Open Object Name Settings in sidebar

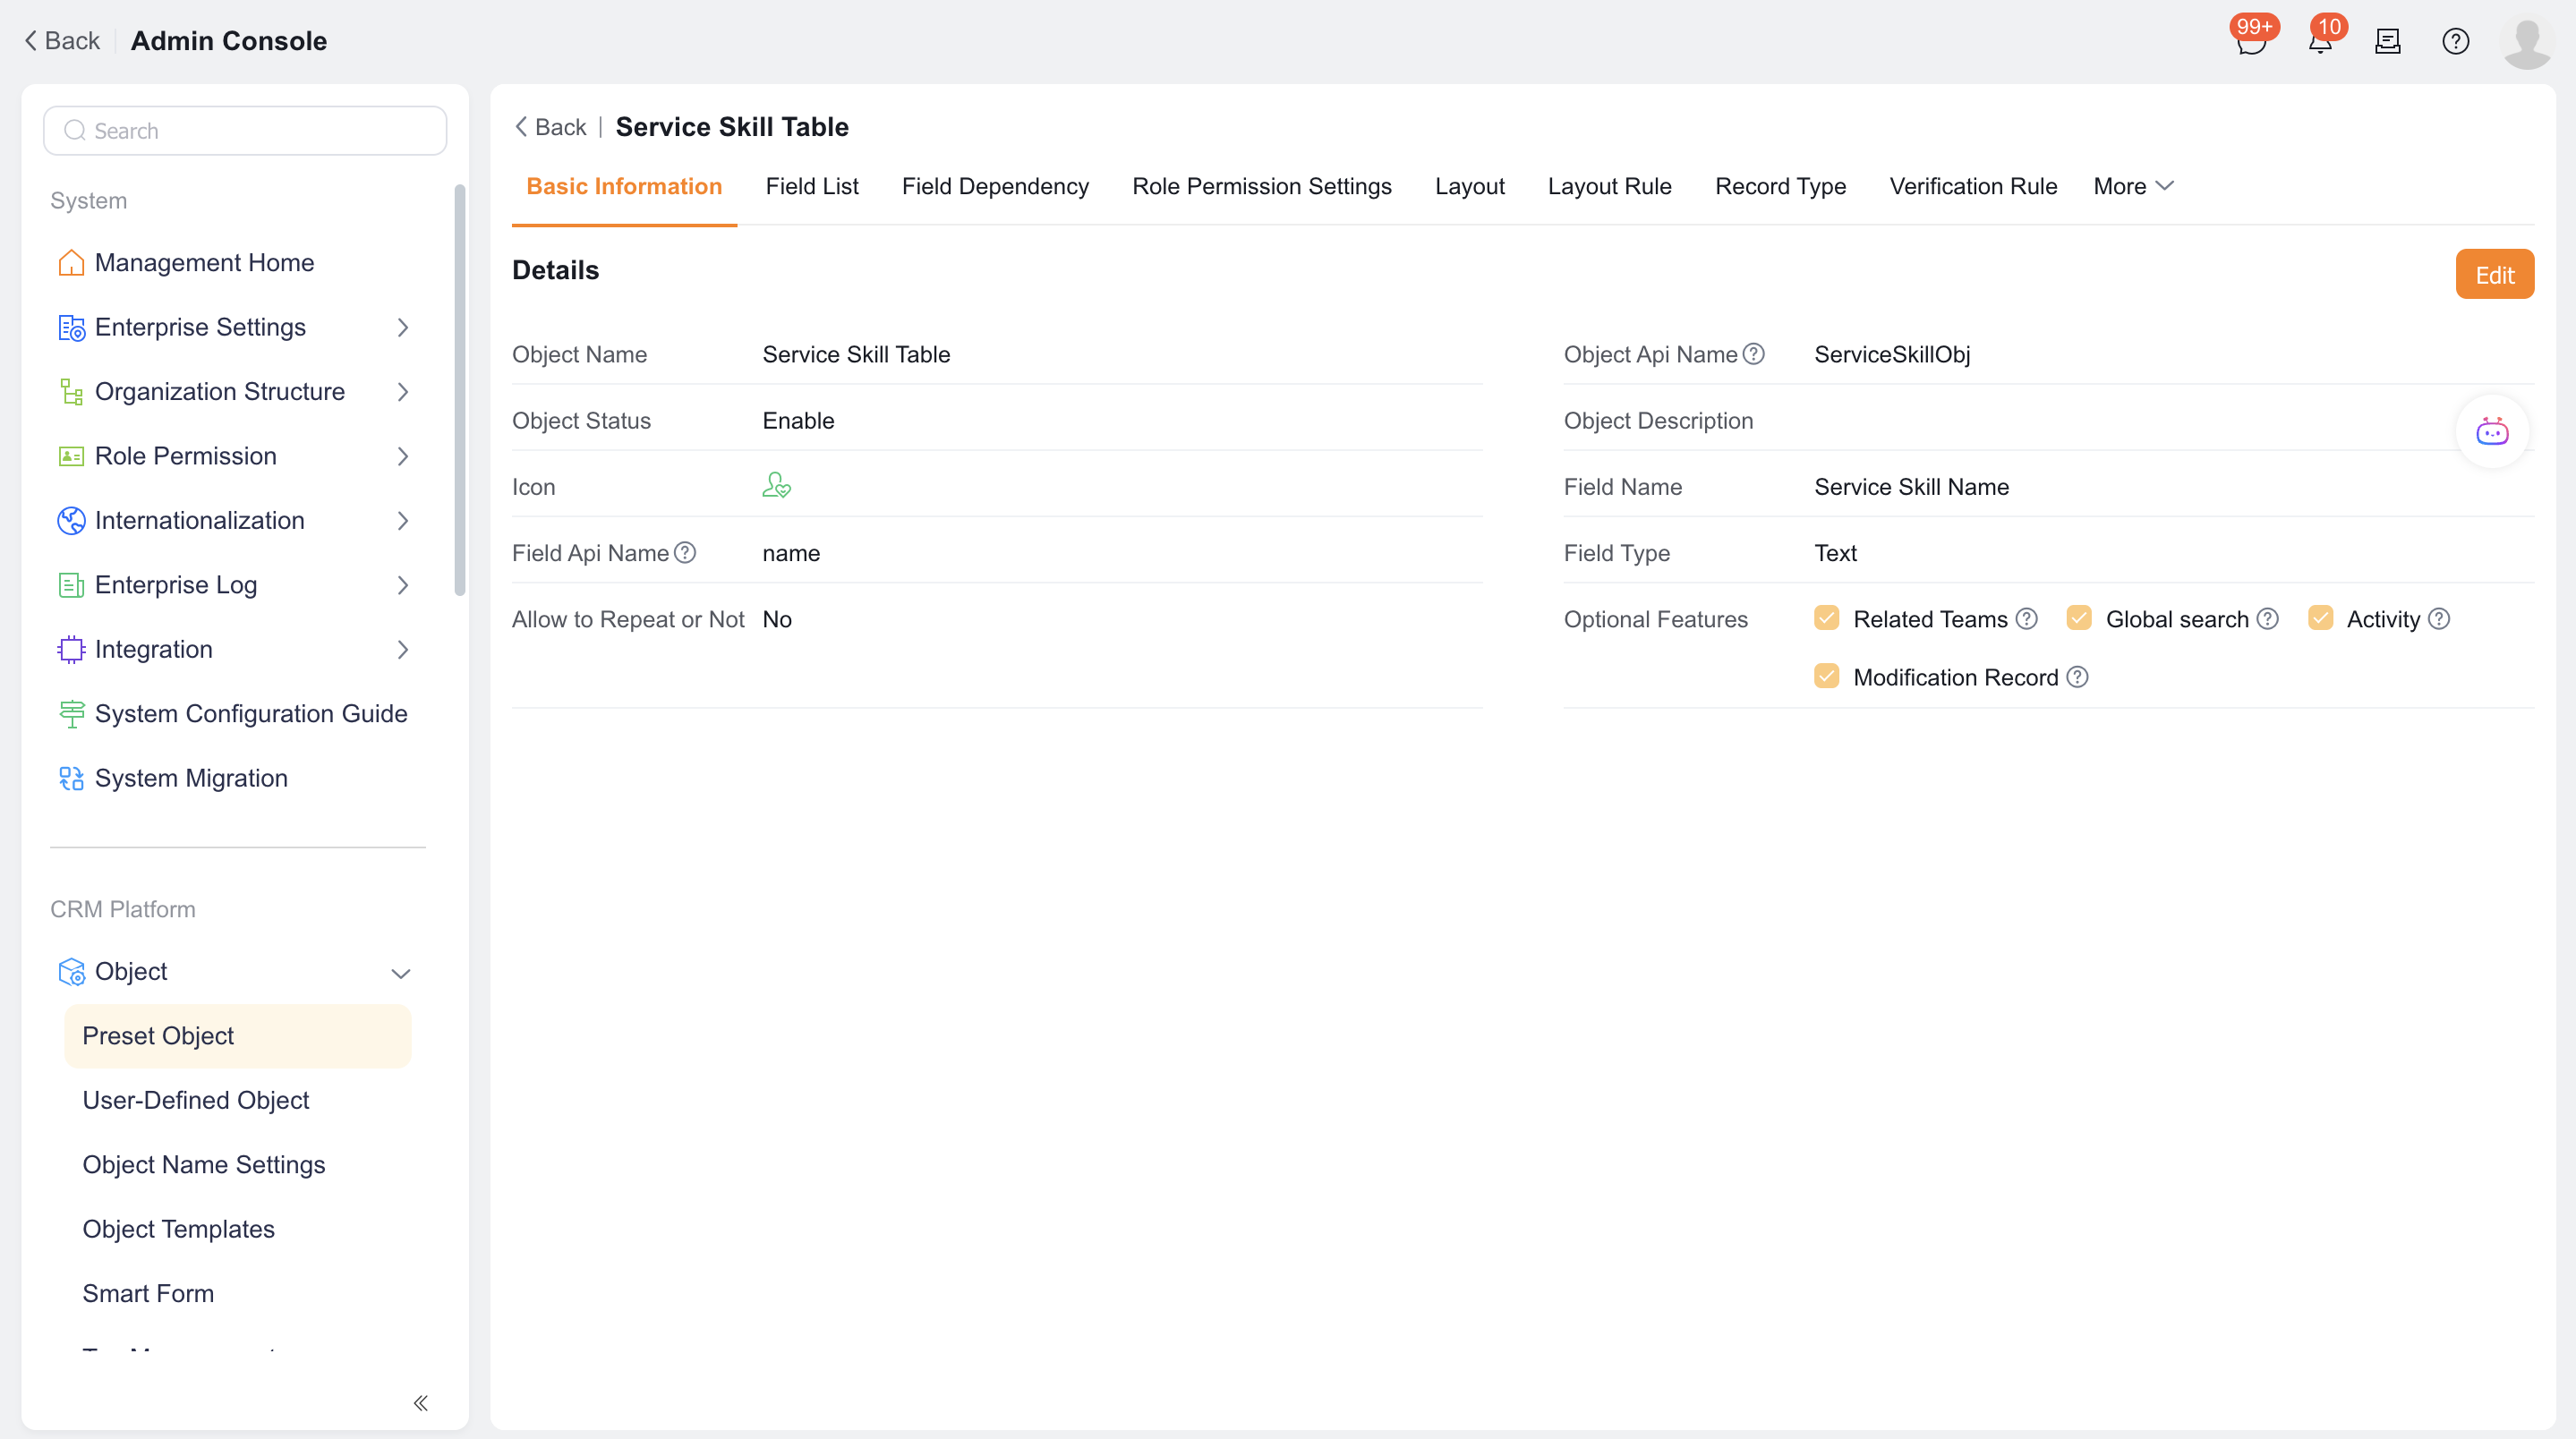[204, 1165]
